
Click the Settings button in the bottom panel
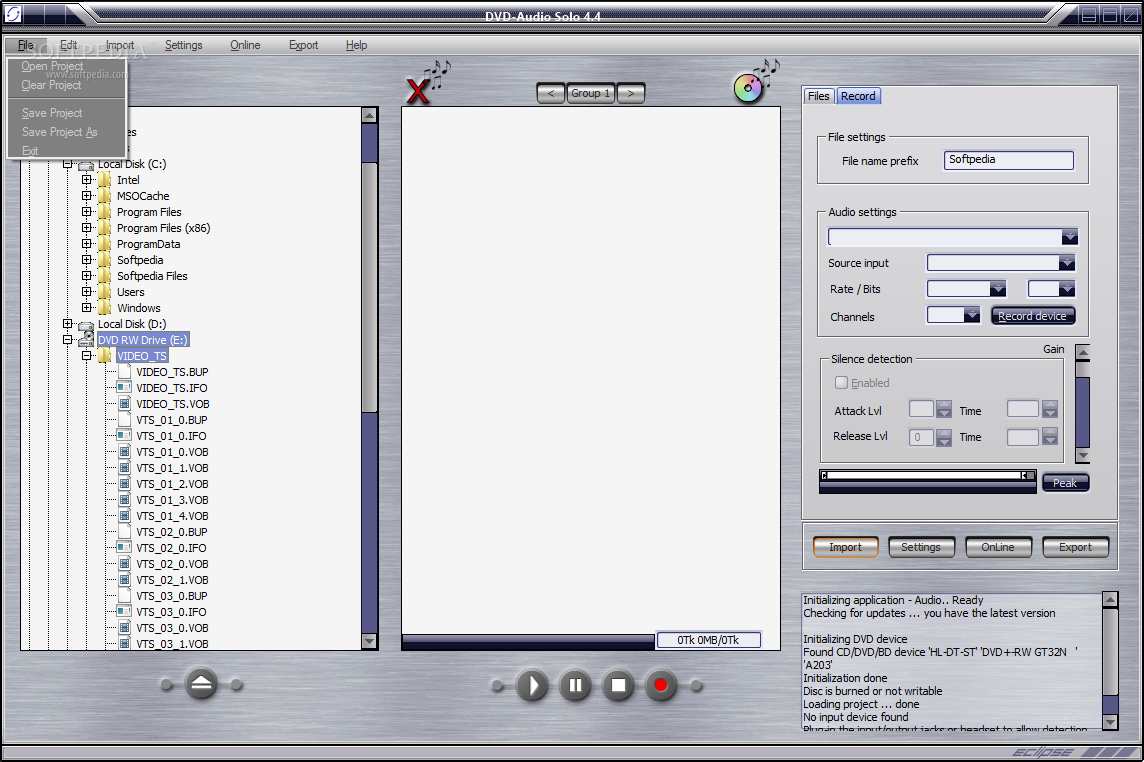tap(921, 547)
